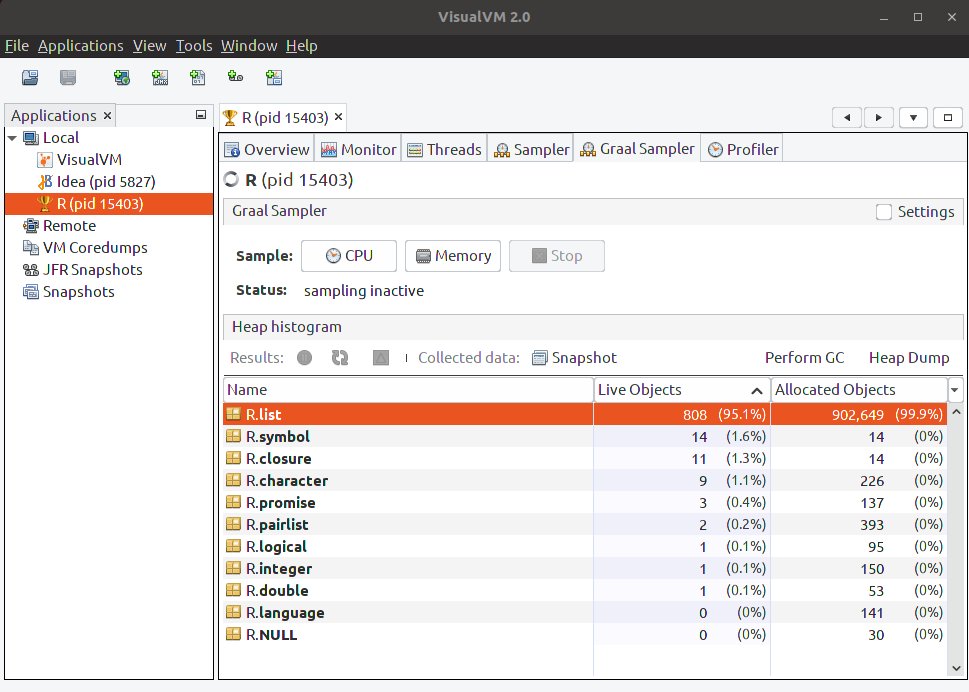Open a snapshot file with the folder icon
The height and width of the screenshot is (692, 969).
[30, 77]
